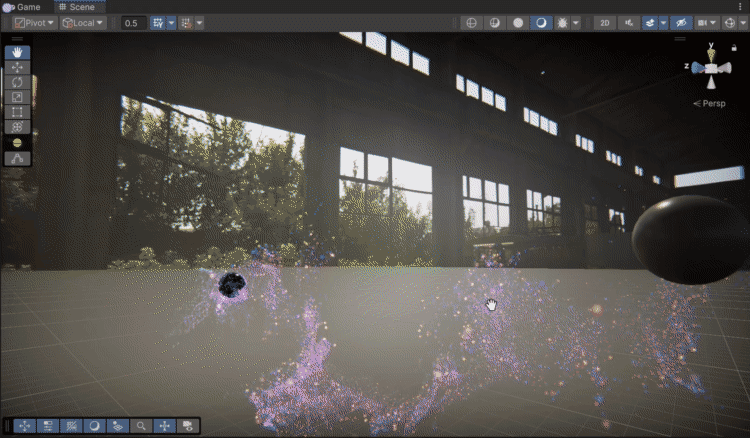
Task: Open the Local handle rotation dropdown
Action: (83, 22)
